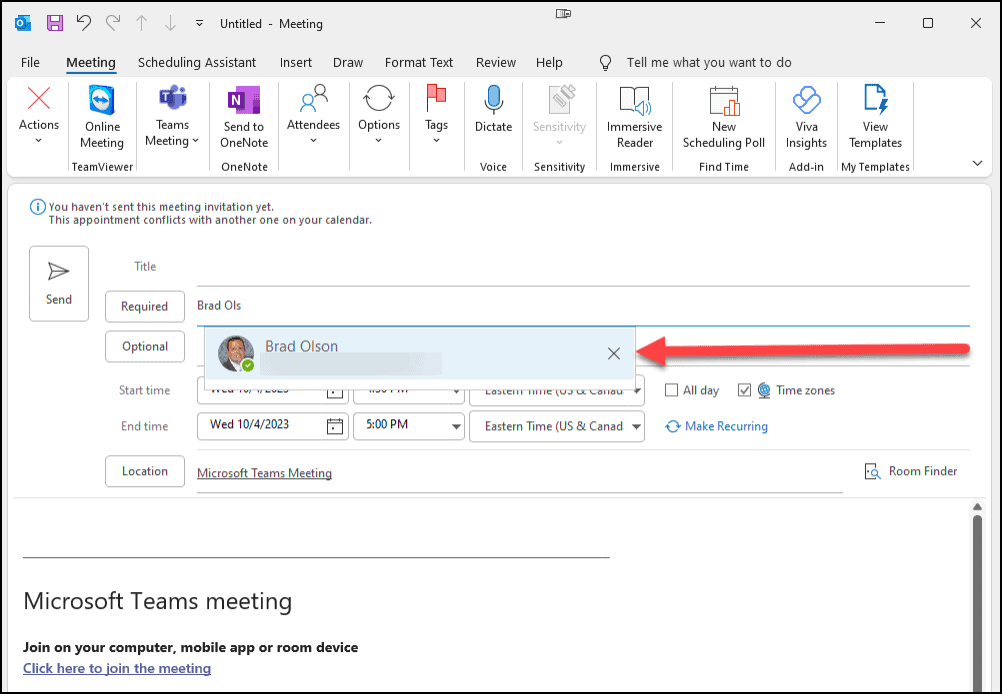Screen dimensions: 1002x694
Task: Collapse the ribbon with the chevron
Action: click(x=977, y=164)
